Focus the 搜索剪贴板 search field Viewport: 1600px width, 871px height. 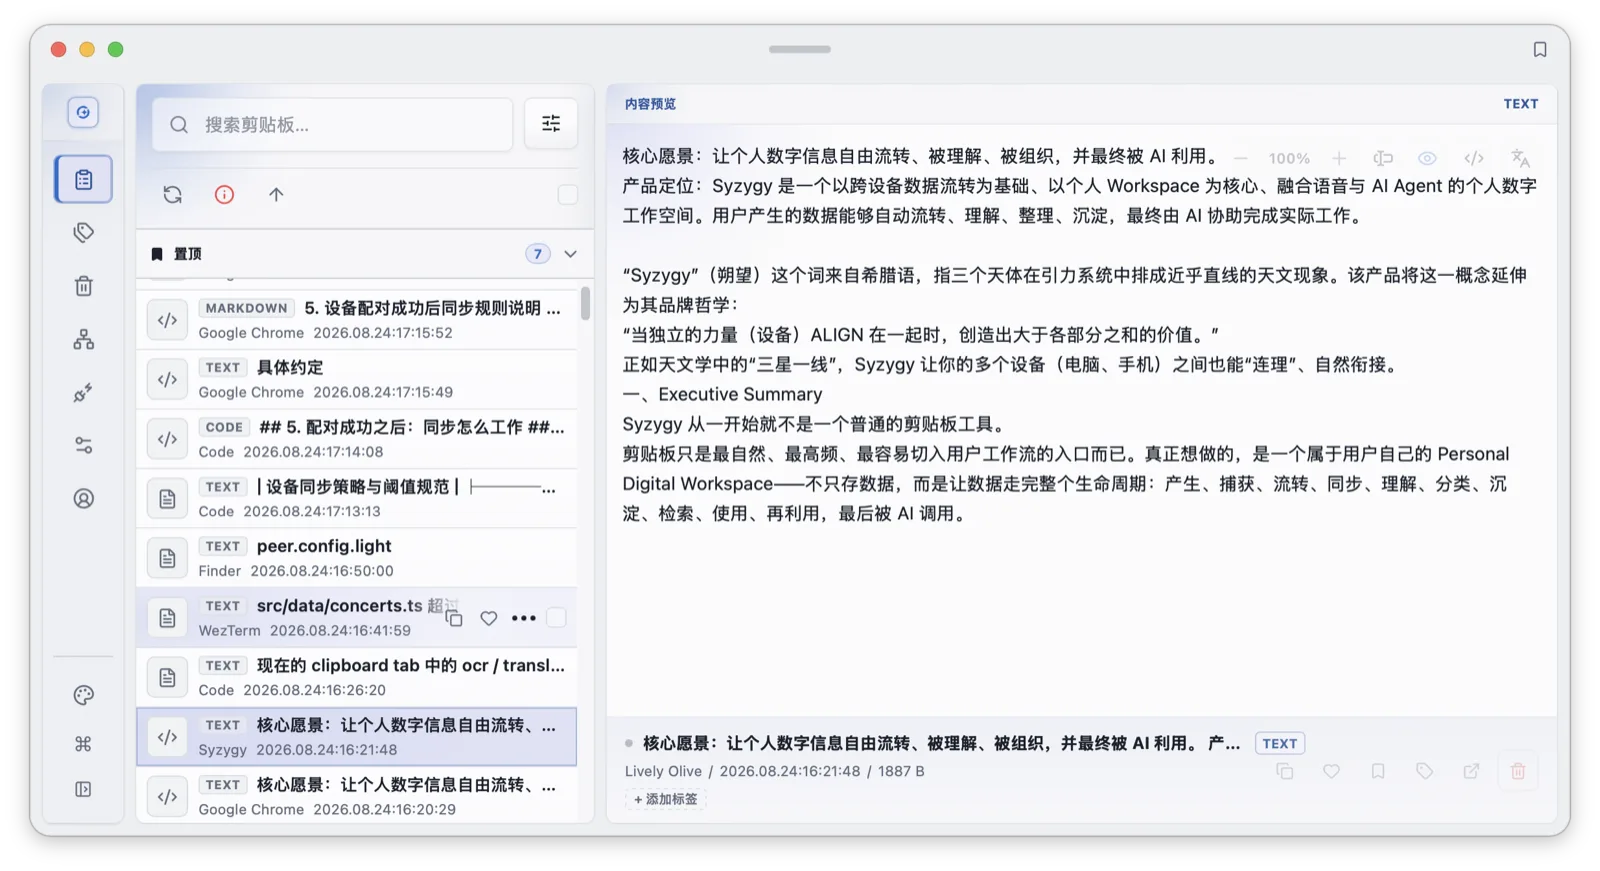(332, 124)
